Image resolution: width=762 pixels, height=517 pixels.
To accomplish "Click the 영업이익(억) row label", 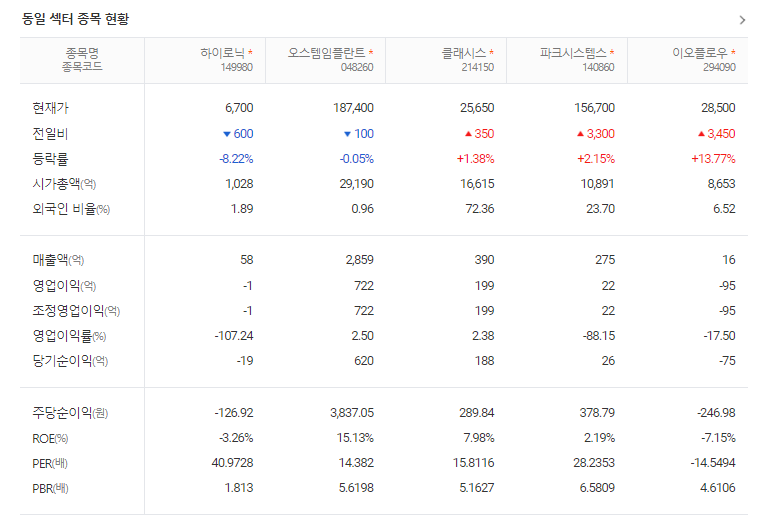I will point(64,285).
